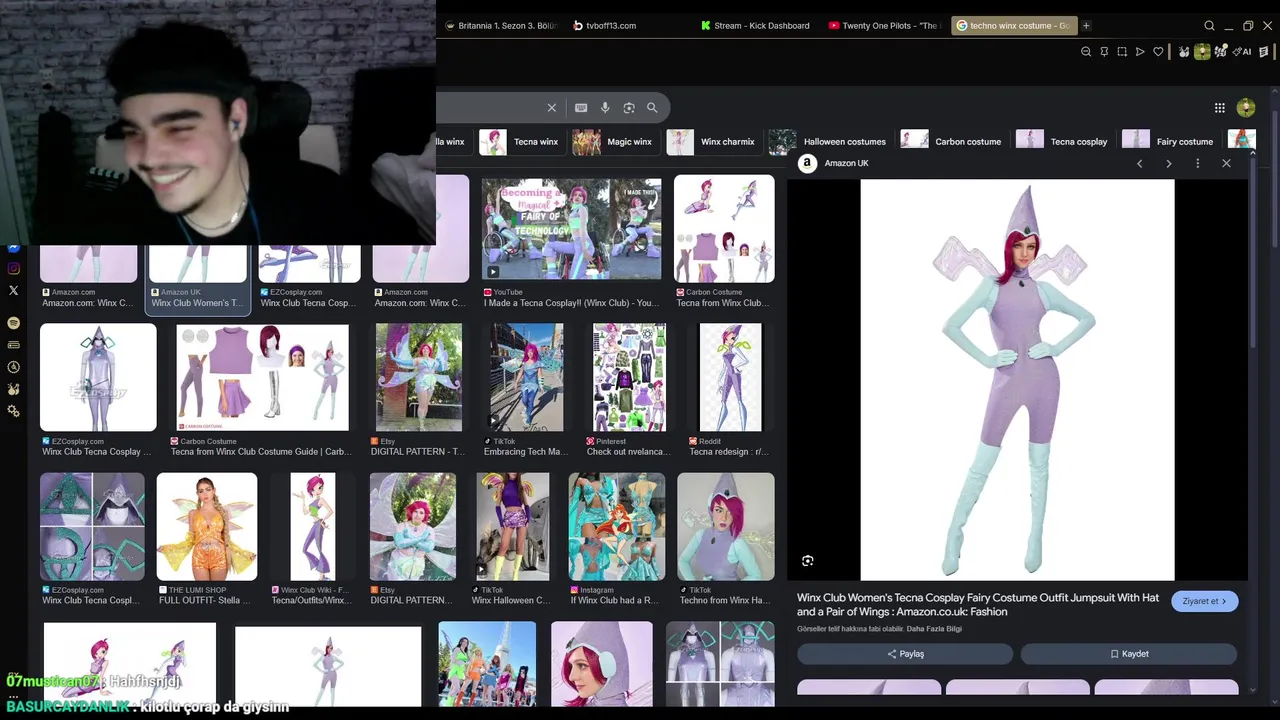Take a snapshot with selection icon
Image resolution: width=1280 pixels, height=720 pixels.
(x=1122, y=52)
